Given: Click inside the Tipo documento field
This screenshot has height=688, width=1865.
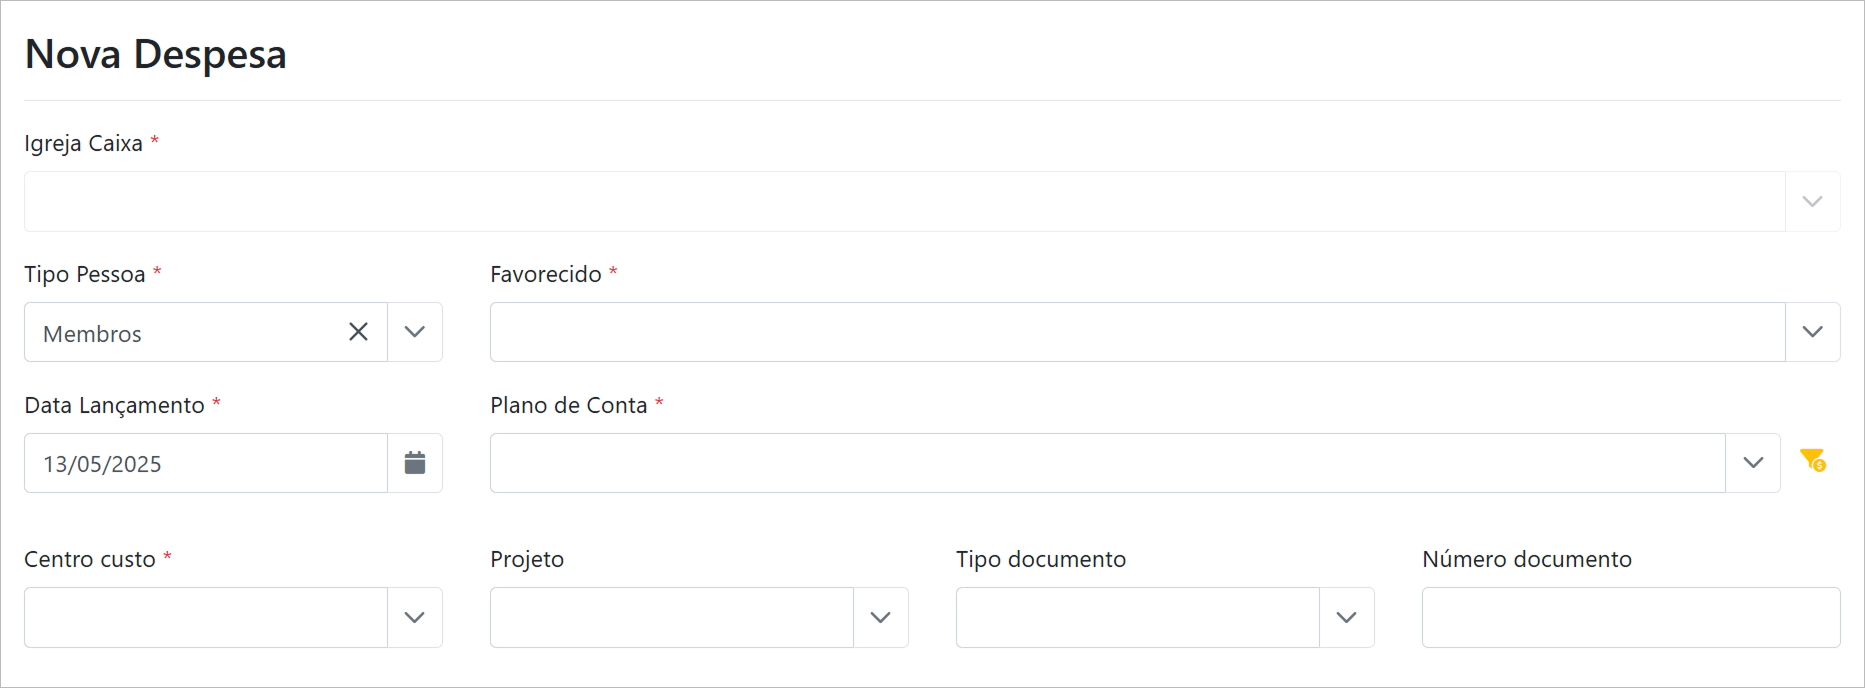Looking at the screenshot, I should tap(1137, 618).
